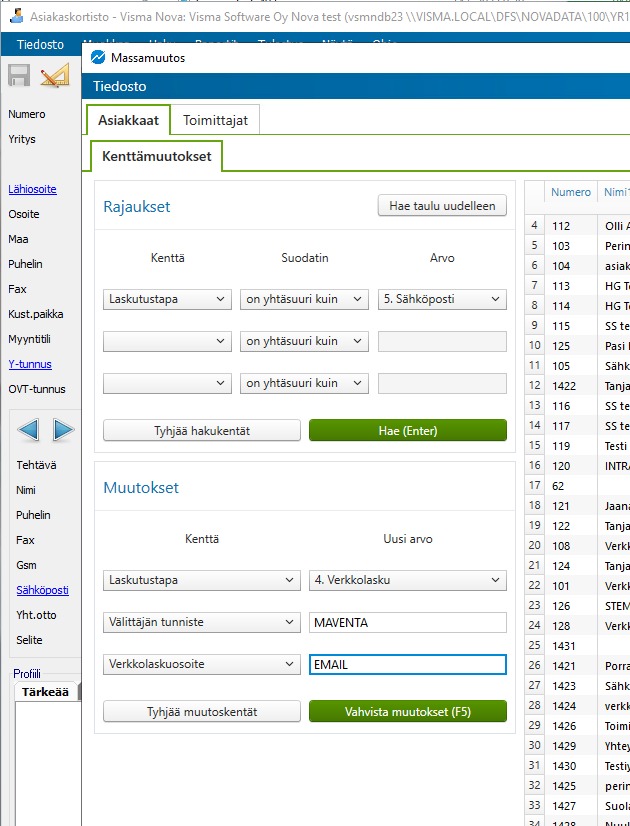Open the '4. Verkkolasku' new value dropdown
630x826 pixels.
coord(408,581)
